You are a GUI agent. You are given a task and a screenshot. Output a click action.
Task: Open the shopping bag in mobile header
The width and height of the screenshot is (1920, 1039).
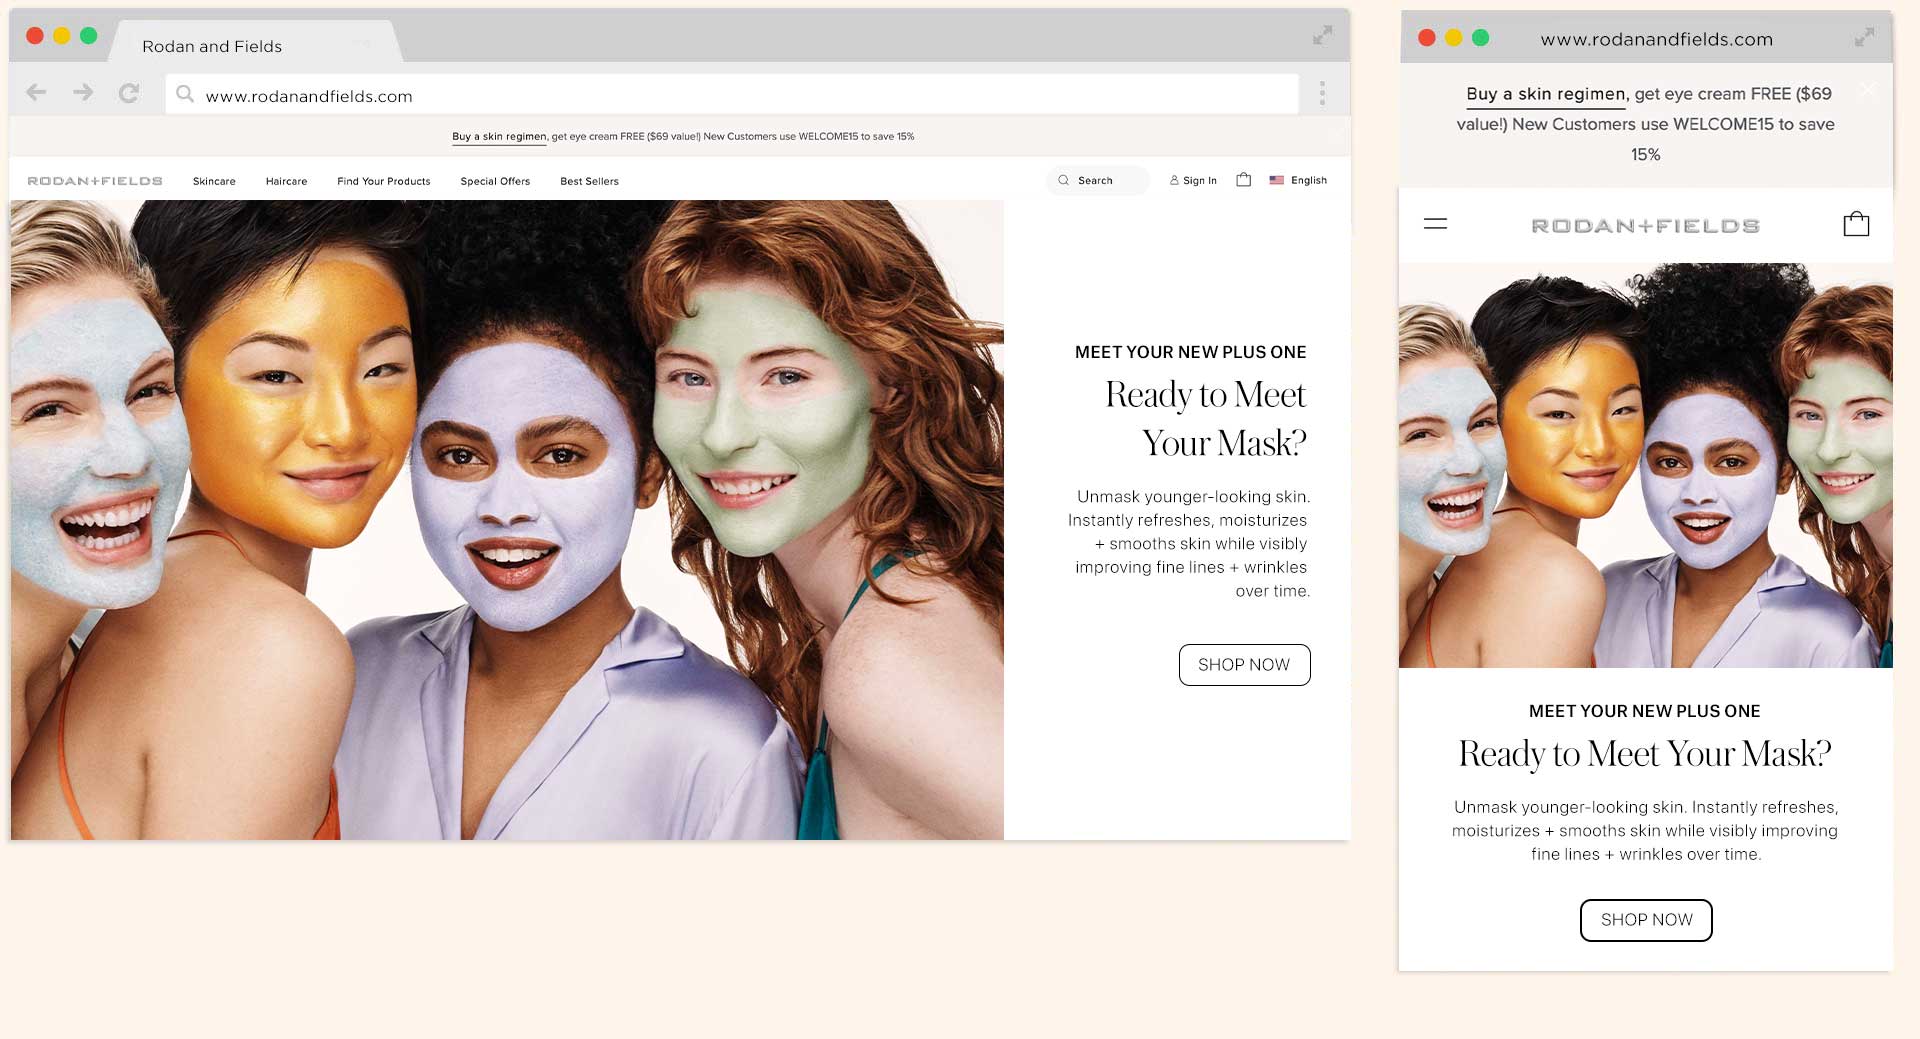1856,224
